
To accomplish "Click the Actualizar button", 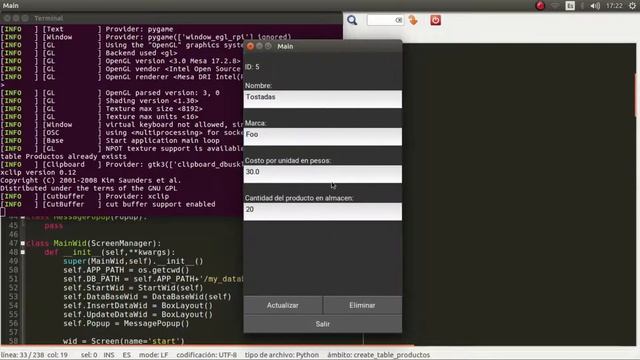I will [x=282, y=305].
